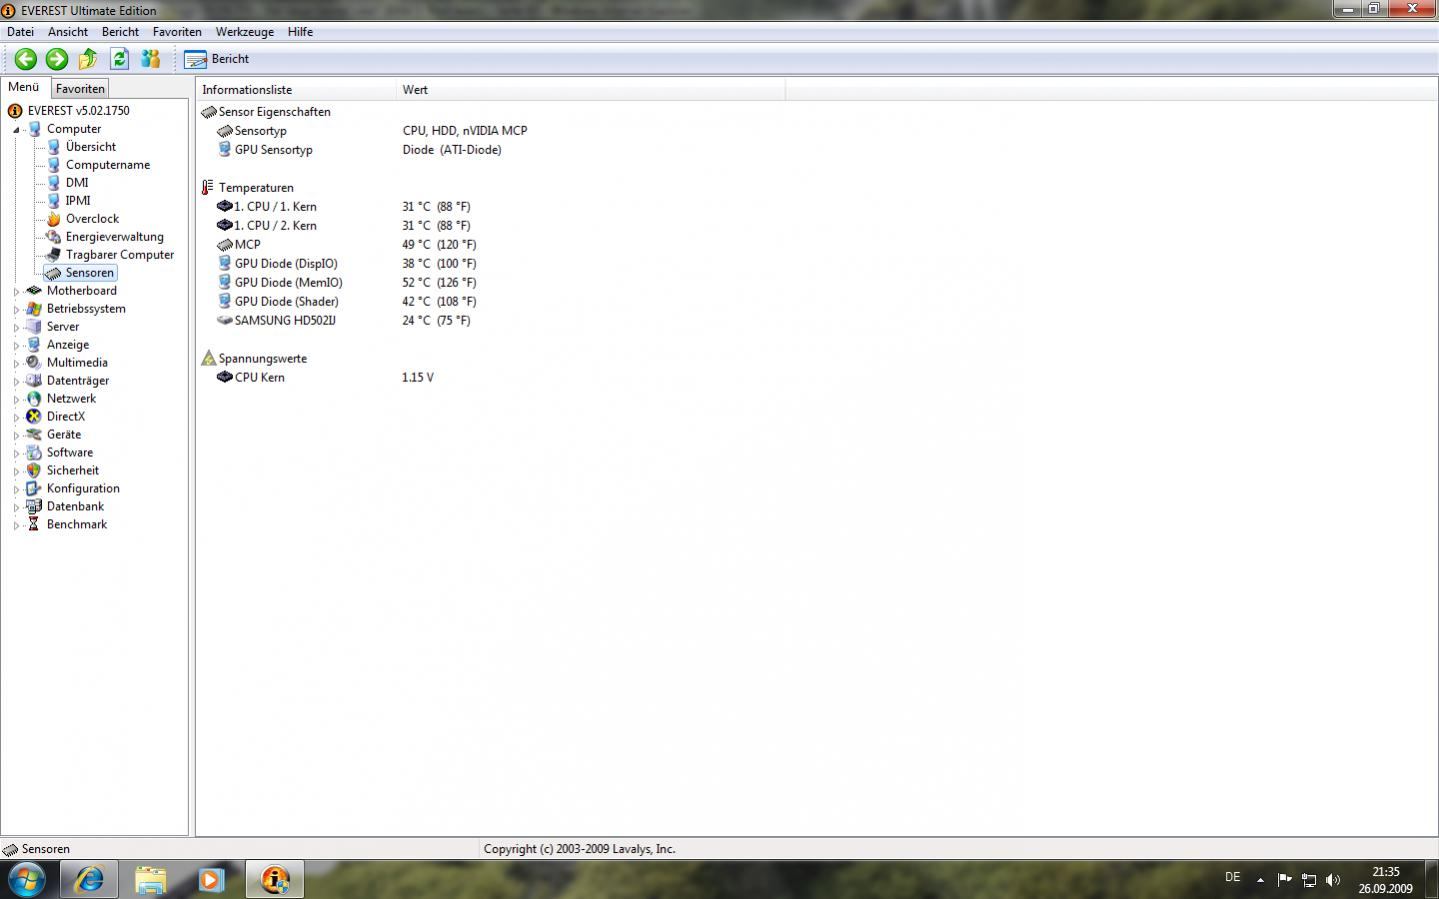Expand the Motherboard tree node
Image resolution: width=1439 pixels, height=899 pixels.
(x=16, y=291)
